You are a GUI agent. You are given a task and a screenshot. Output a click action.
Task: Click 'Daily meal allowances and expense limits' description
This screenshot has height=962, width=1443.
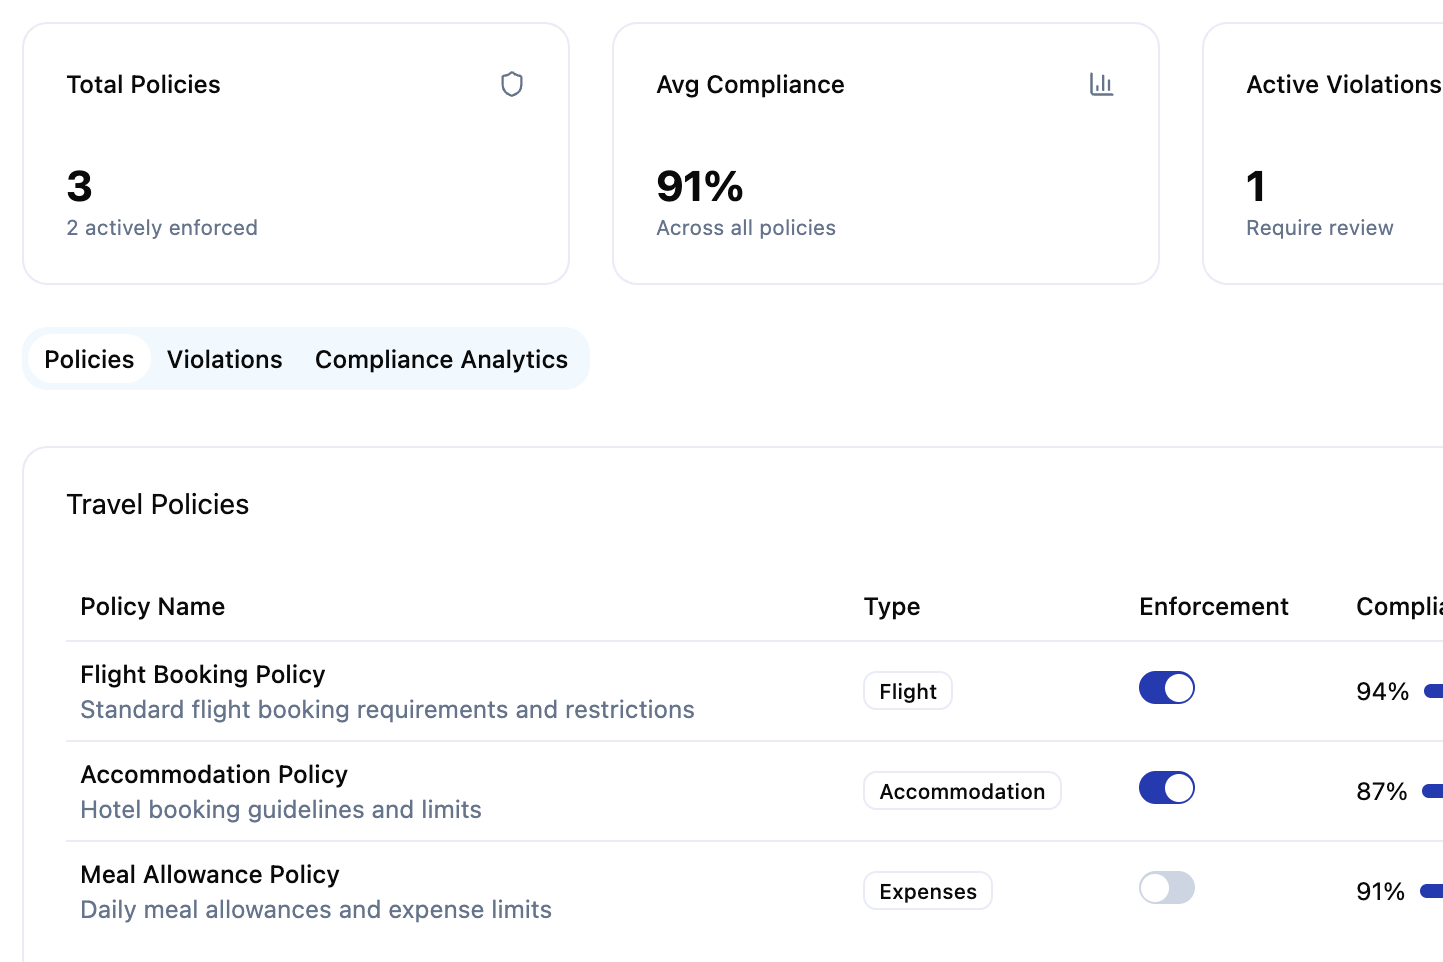point(316,910)
